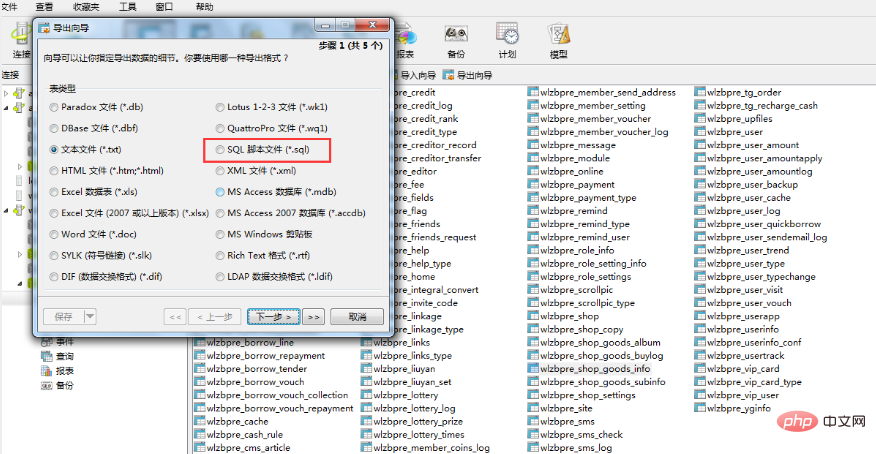Select HTML 文件 (*.htm;*.html) export format
Screen dimensions: 876x454
[x=54, y=171]
